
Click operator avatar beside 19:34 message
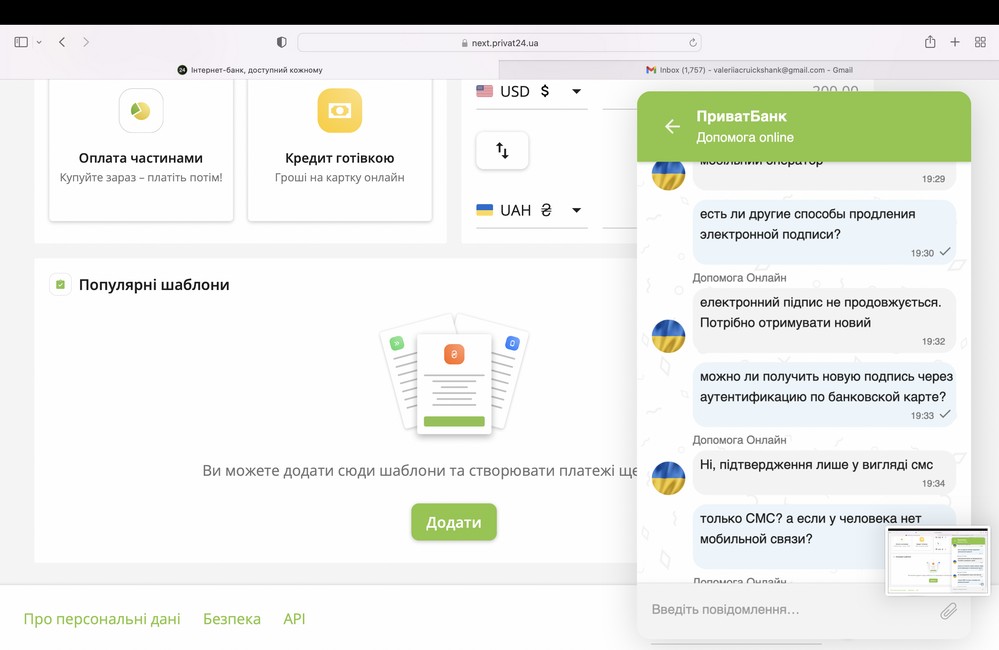pyautogui.click(x=668, y=478)
